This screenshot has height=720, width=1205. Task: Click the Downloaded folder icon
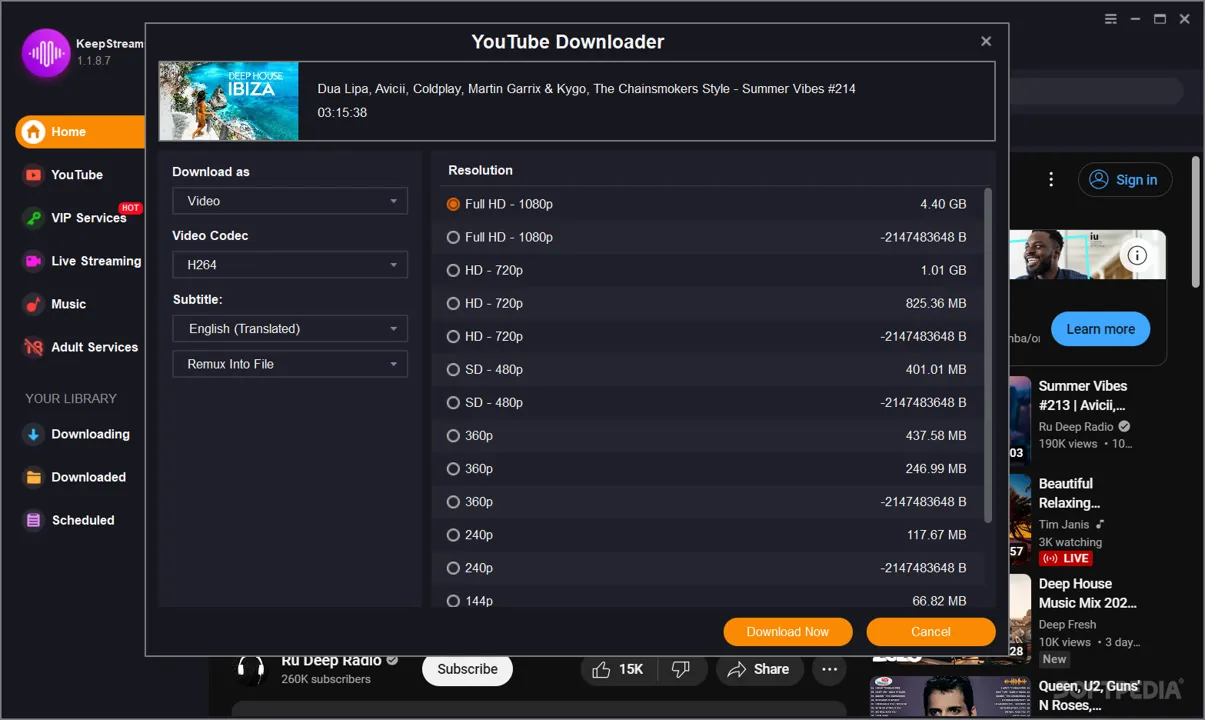click(x=34, y=477)
